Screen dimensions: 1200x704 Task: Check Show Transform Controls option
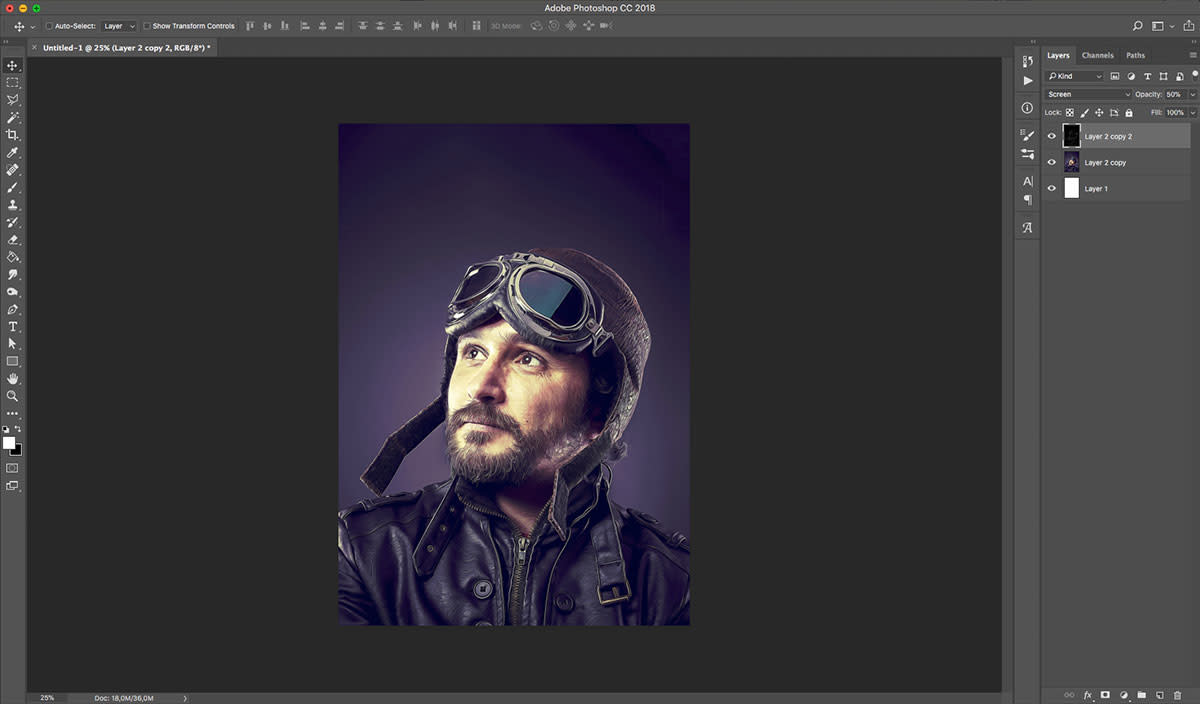pyautogui.click(x=147, y=26)
